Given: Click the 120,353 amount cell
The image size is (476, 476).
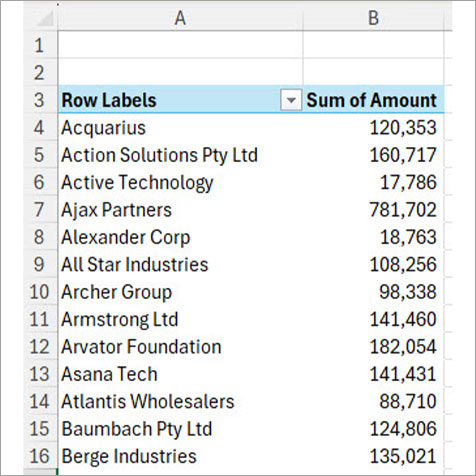Looking at the screenshot, I should pyautogui.click(x=374, y=127).
